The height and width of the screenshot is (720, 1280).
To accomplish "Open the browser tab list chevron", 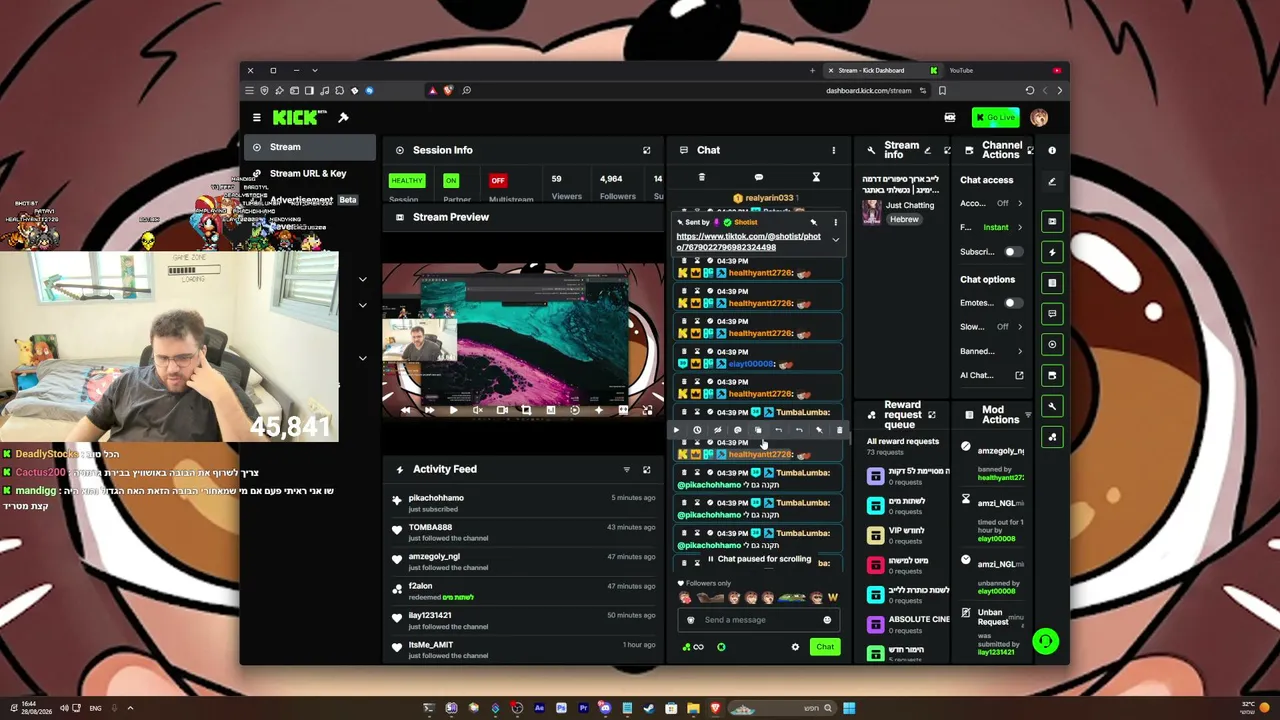I will 314,71.
